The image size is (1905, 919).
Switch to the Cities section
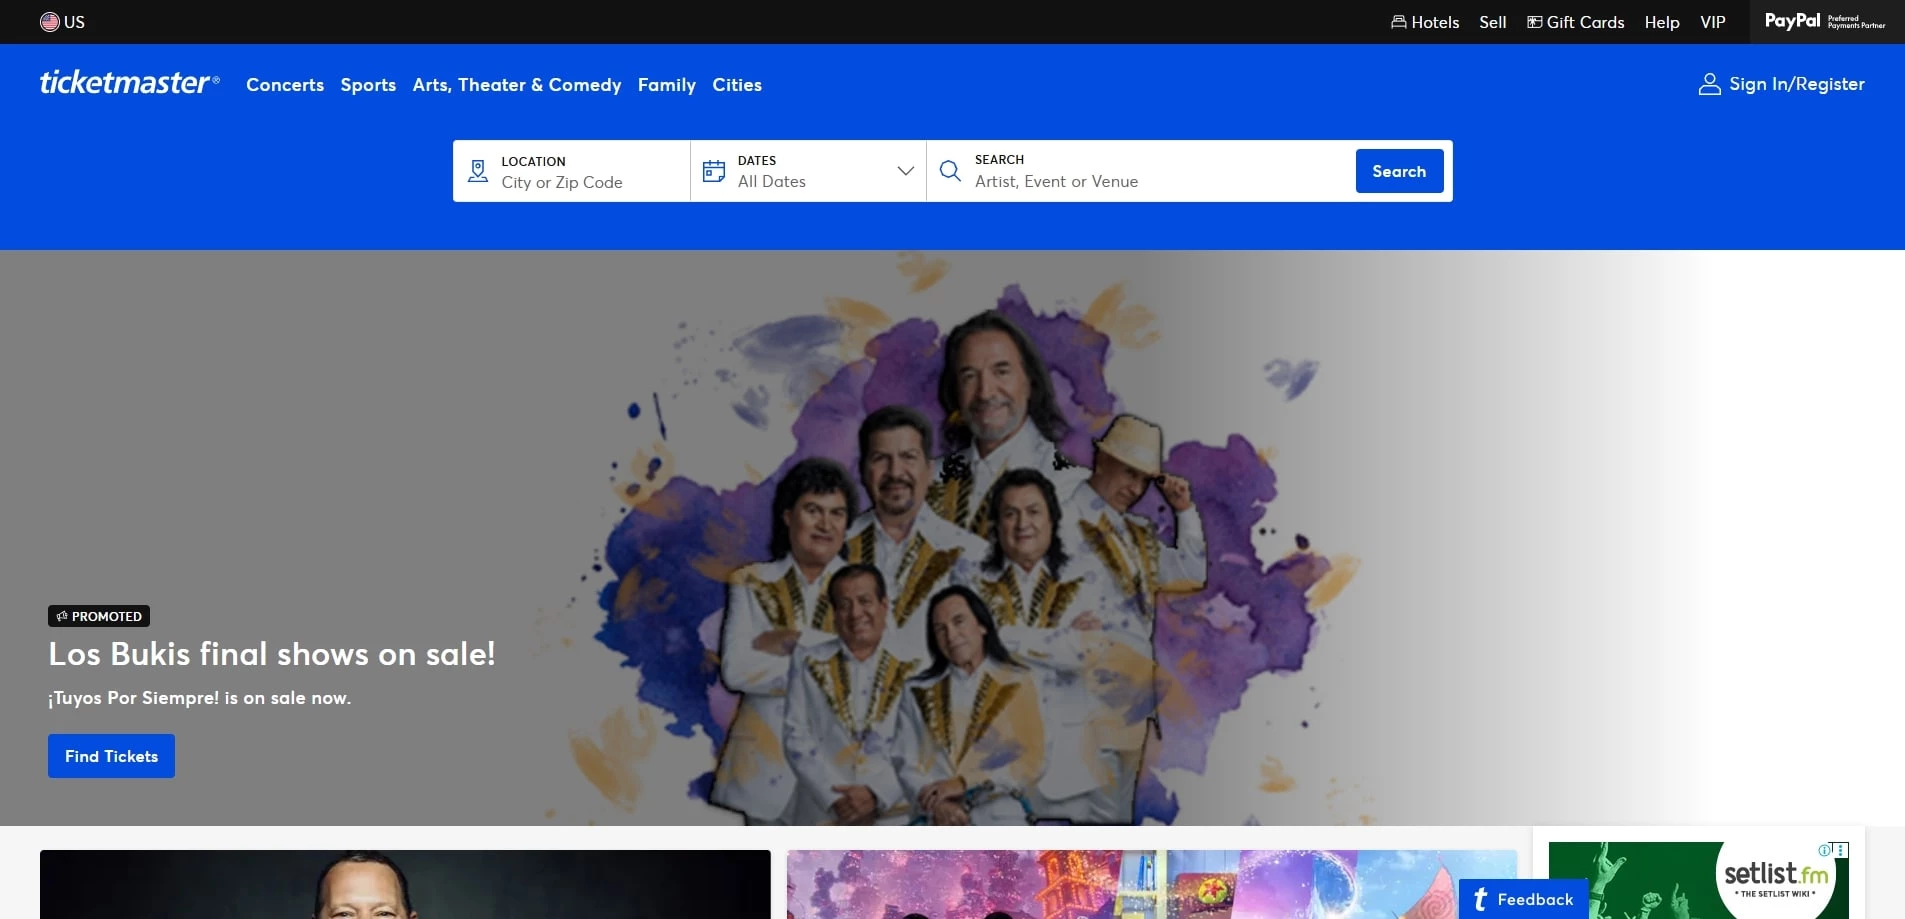(737, 85)
